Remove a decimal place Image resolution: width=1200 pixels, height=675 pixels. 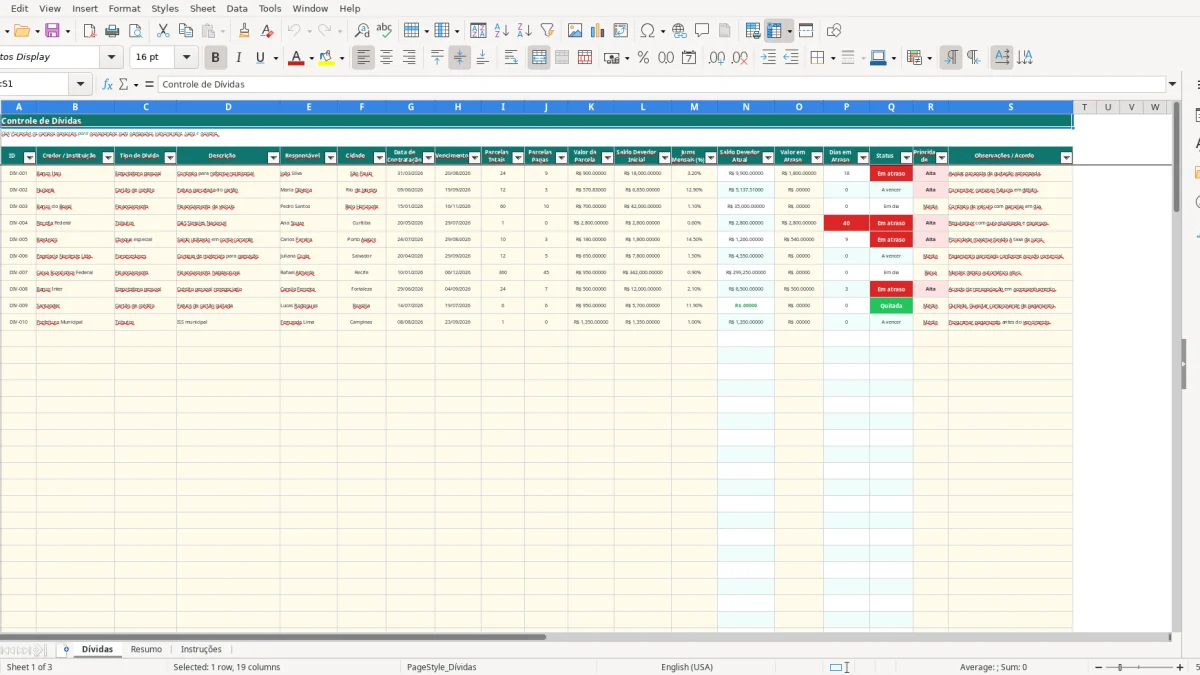coord(739,58)
